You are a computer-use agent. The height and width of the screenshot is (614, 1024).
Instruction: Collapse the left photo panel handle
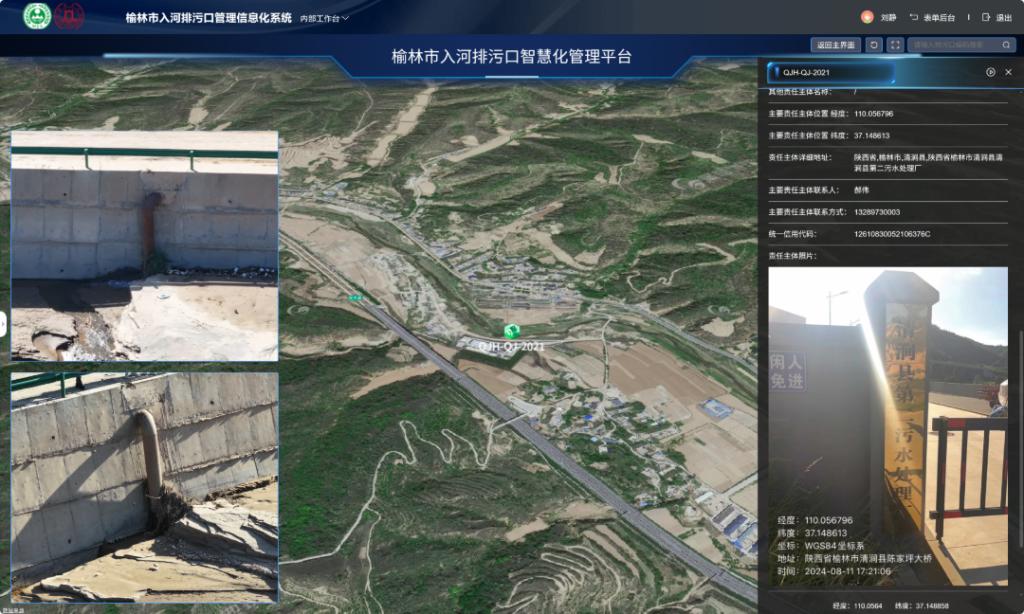click(3, 323)
